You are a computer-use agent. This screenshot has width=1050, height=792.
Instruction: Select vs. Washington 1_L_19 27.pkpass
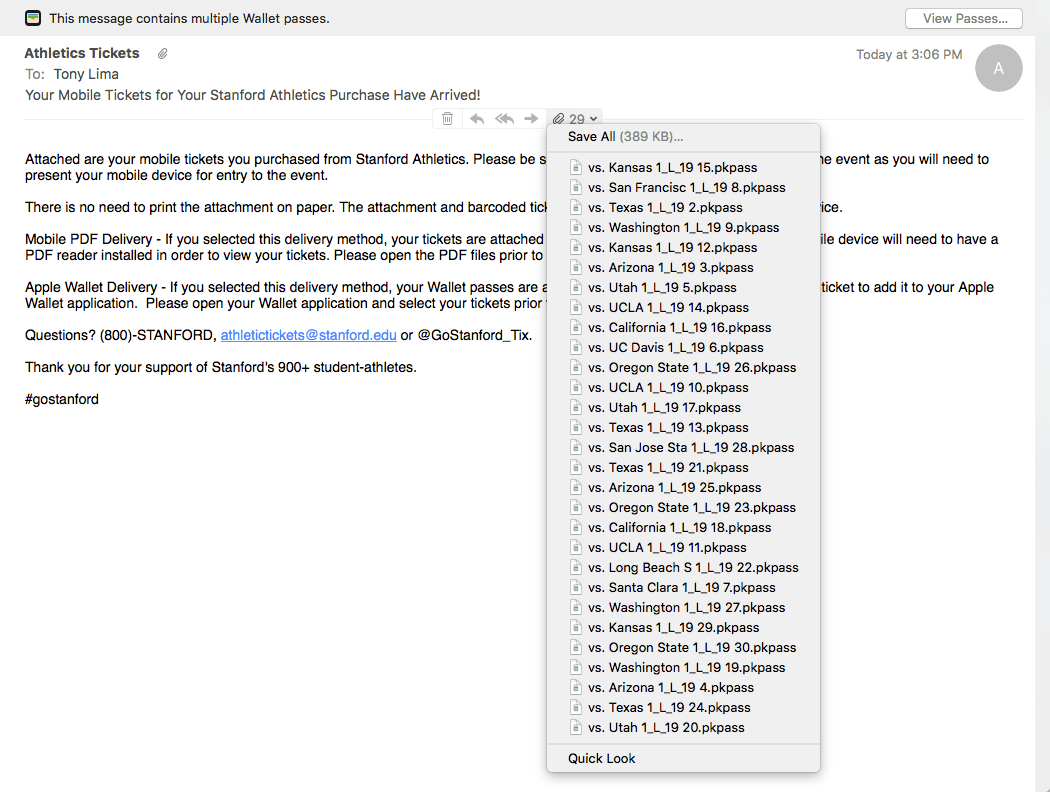point(683,608)
